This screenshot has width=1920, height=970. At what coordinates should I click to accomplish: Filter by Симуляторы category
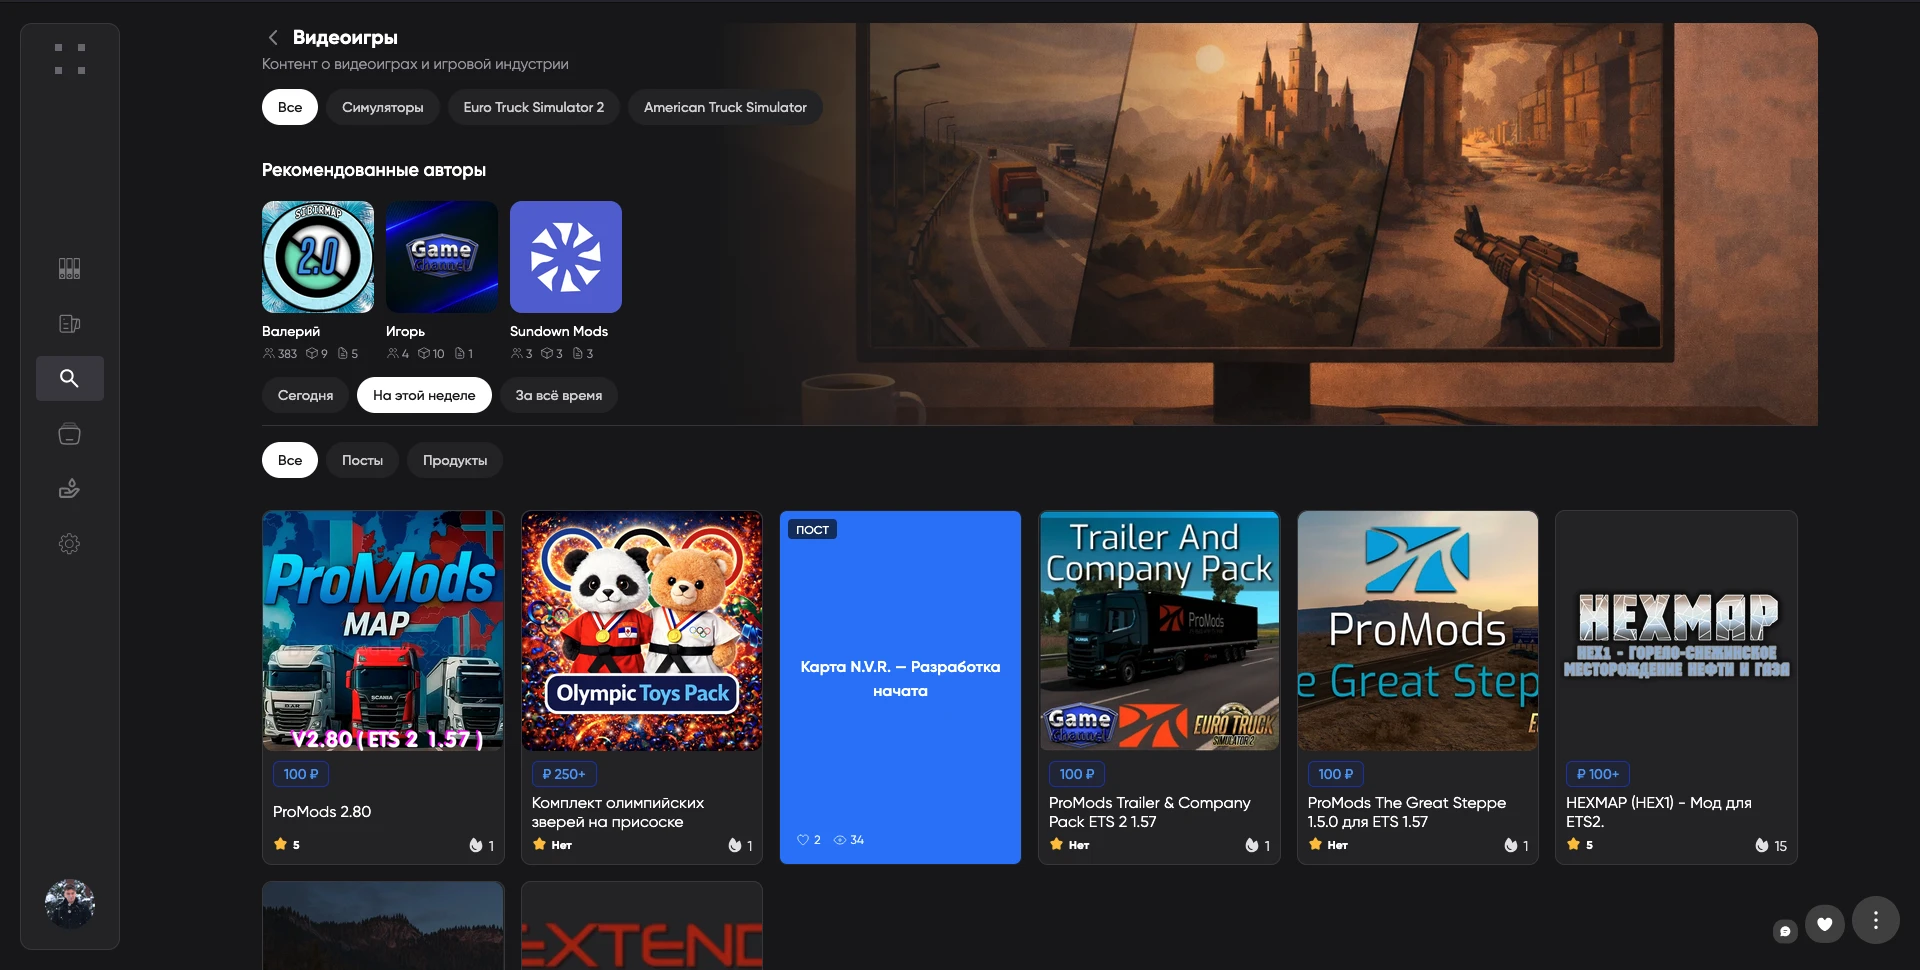(x=382, y=107)
